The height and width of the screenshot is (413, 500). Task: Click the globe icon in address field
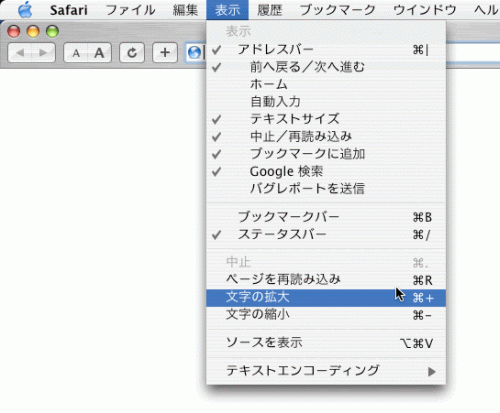(x=194, y=53)
